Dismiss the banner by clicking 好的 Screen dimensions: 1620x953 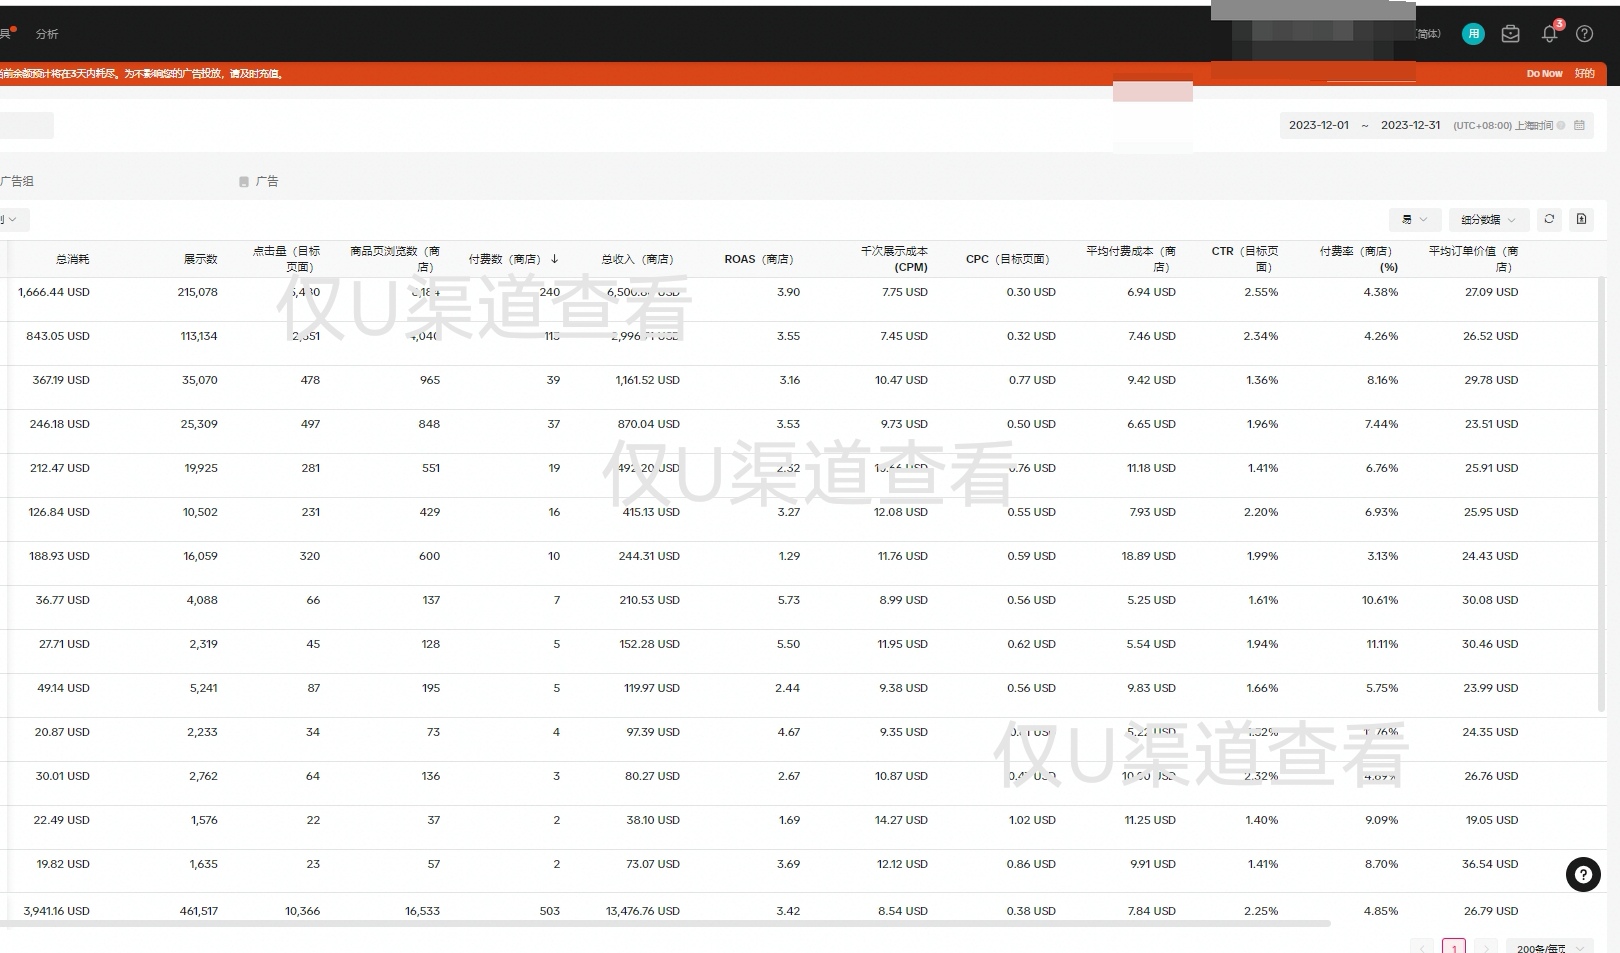click(1585, 74)
